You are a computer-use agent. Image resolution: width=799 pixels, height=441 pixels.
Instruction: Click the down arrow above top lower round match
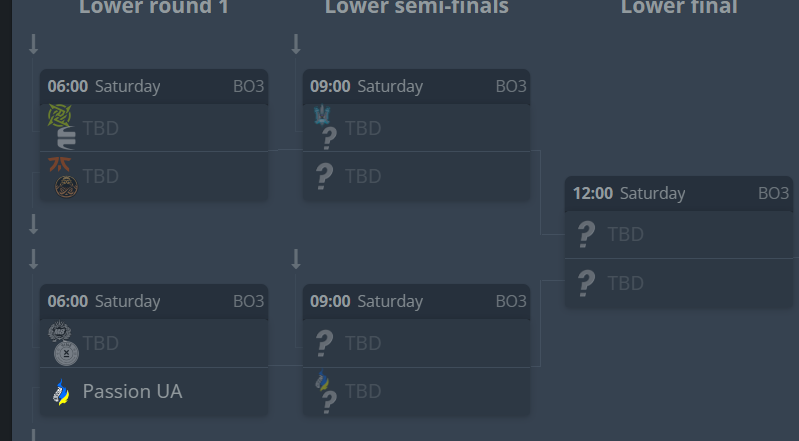(x=34, y=44)
